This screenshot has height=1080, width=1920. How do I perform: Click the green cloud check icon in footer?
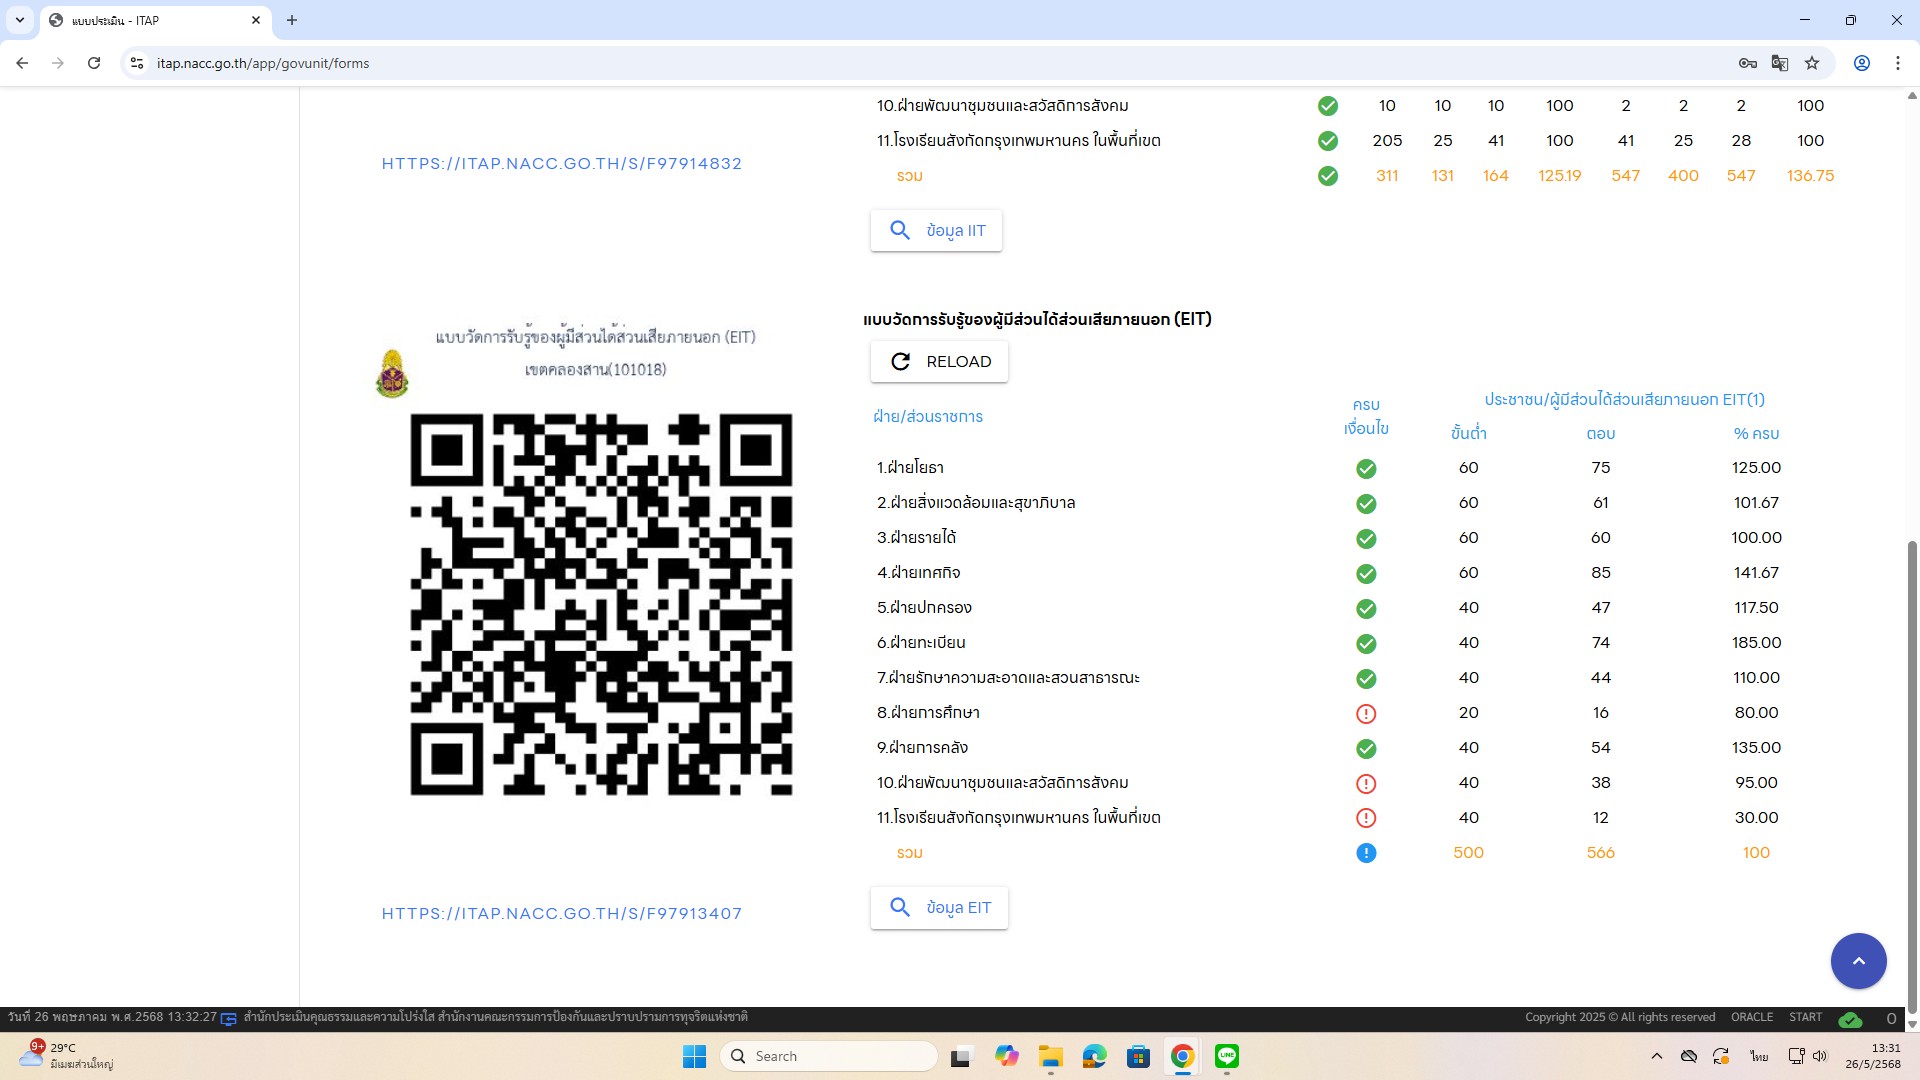coord(1850,1019)
